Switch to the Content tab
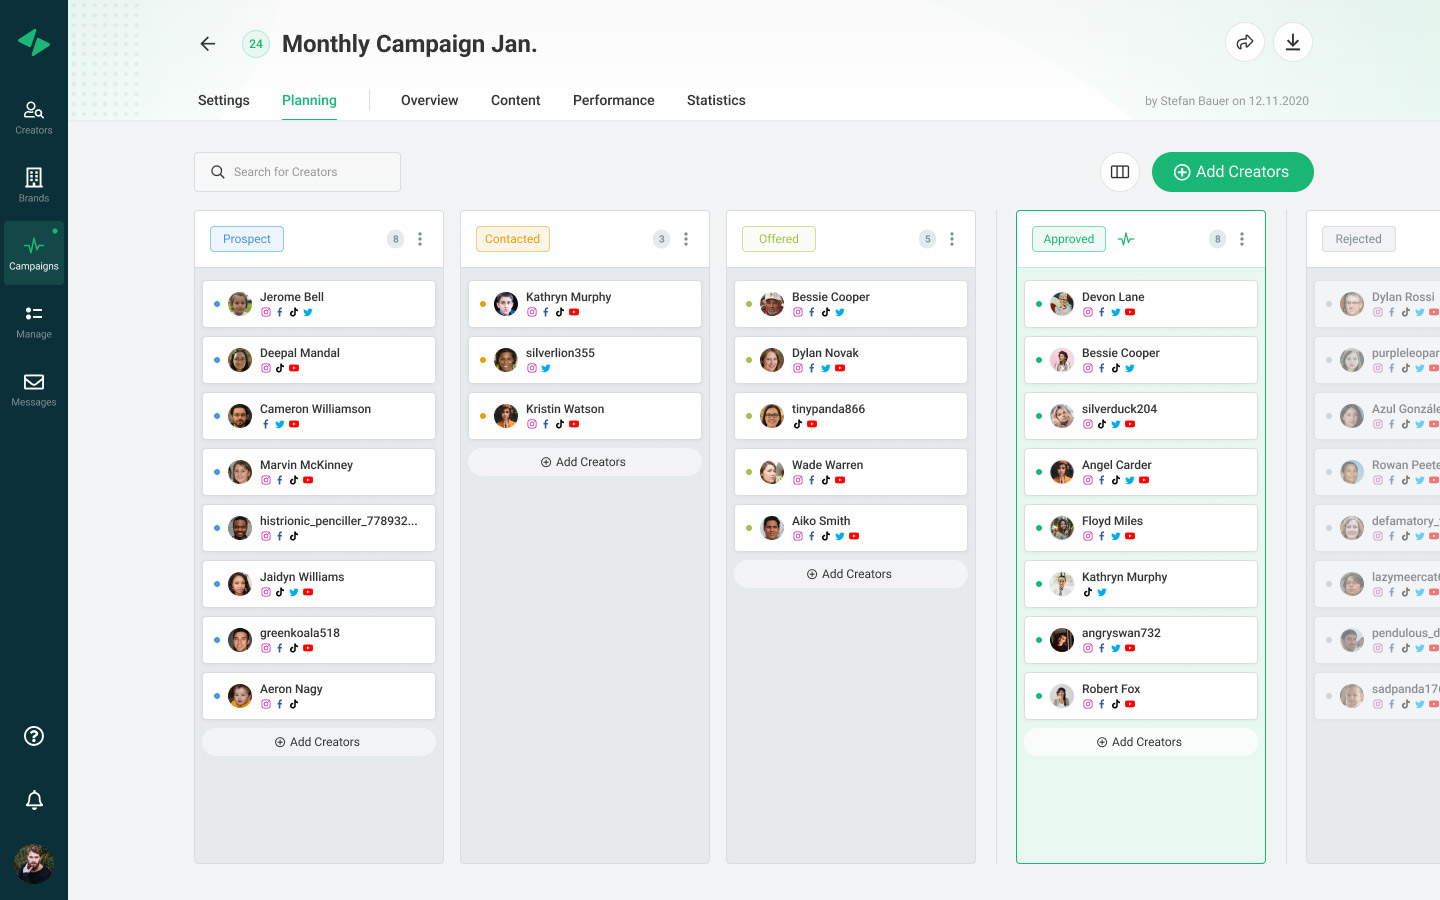 516,100
